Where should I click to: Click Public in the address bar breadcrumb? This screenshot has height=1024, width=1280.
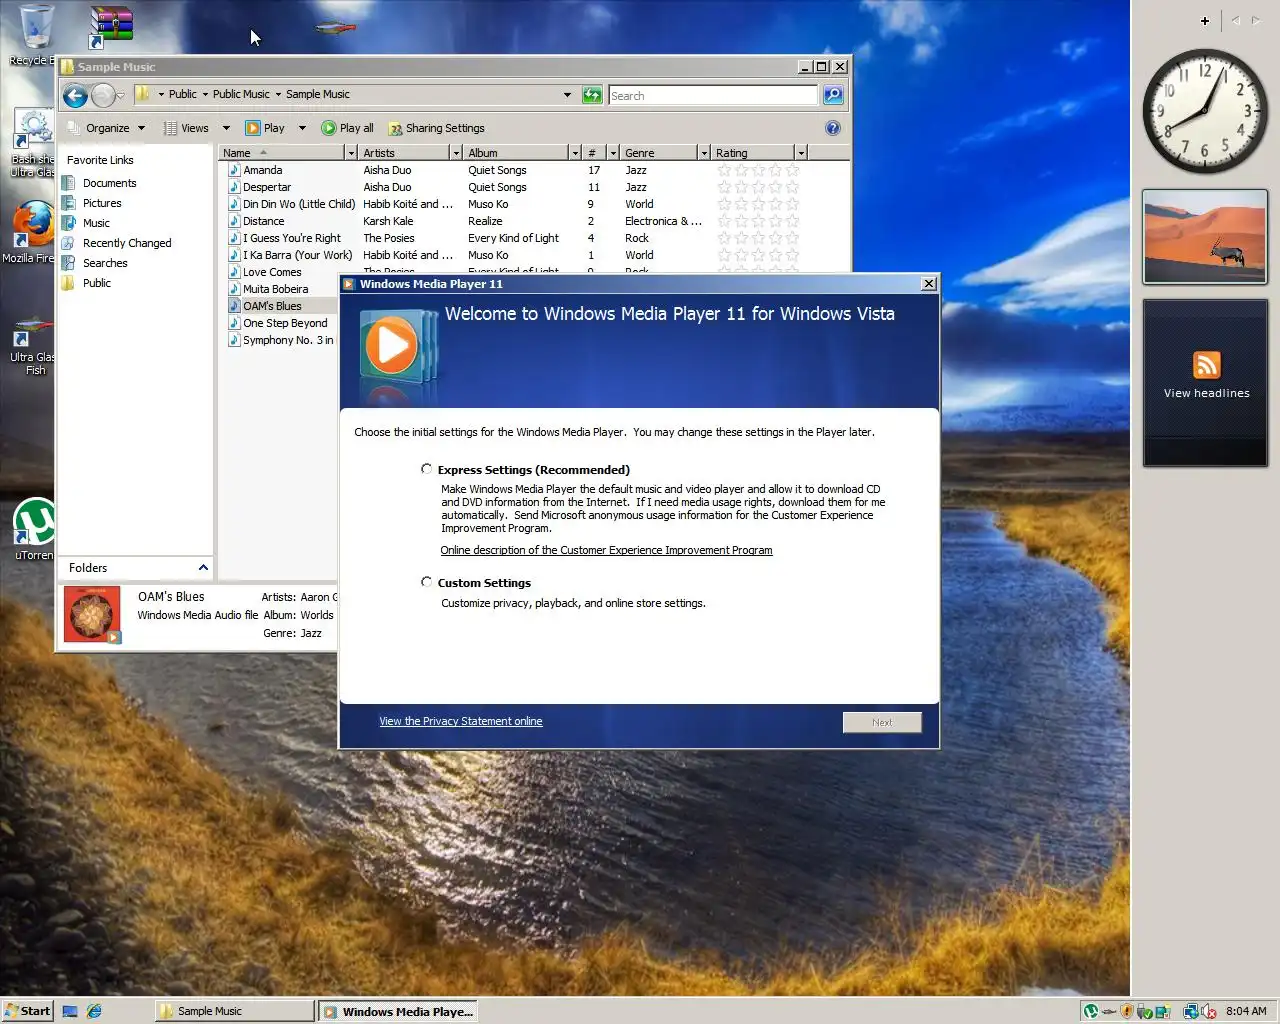(182, 94)
